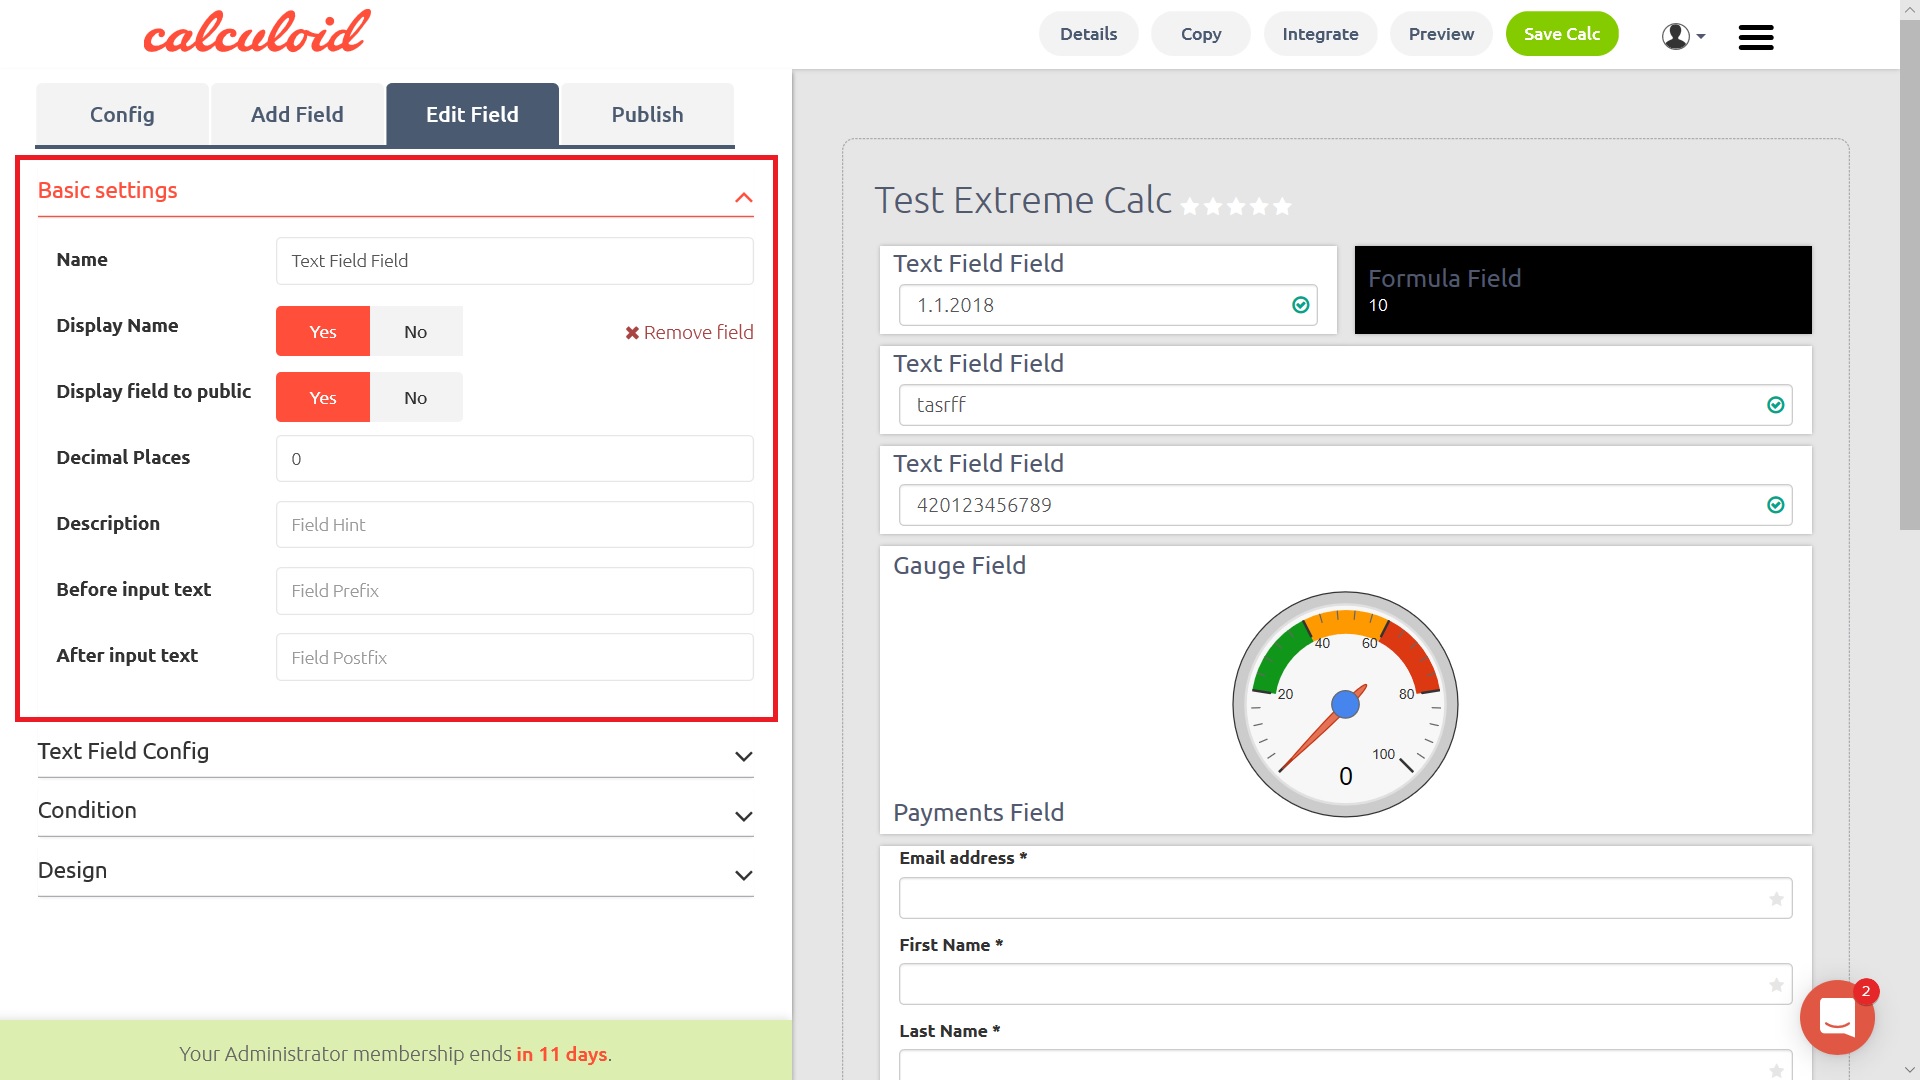
Task: Open the hamburger menu icon
Action: [x=1755, y=37]
